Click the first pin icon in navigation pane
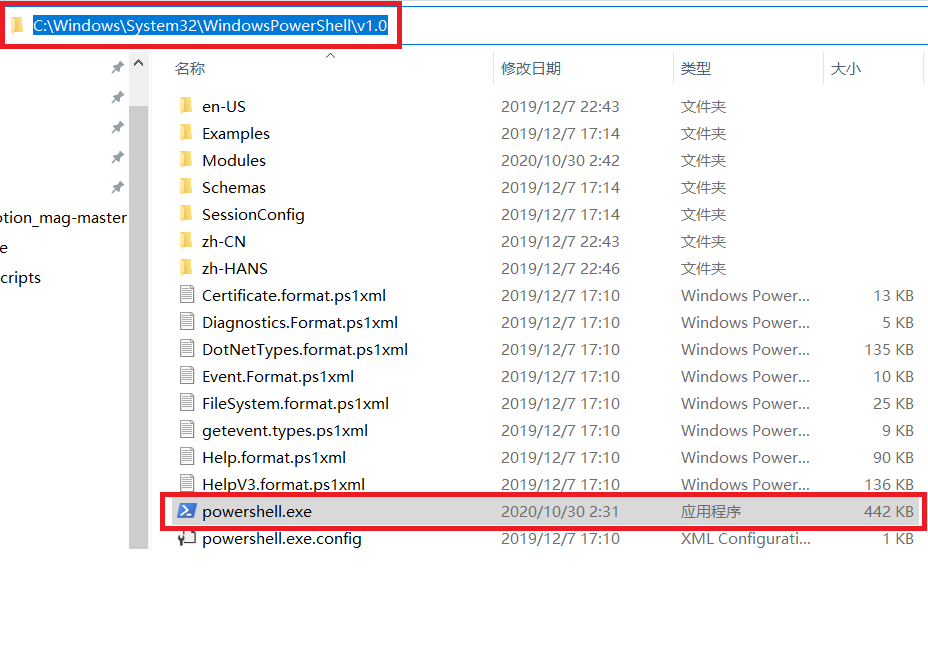Image resolution: width=928 pixels, height=648 pixels. (118, 67)
